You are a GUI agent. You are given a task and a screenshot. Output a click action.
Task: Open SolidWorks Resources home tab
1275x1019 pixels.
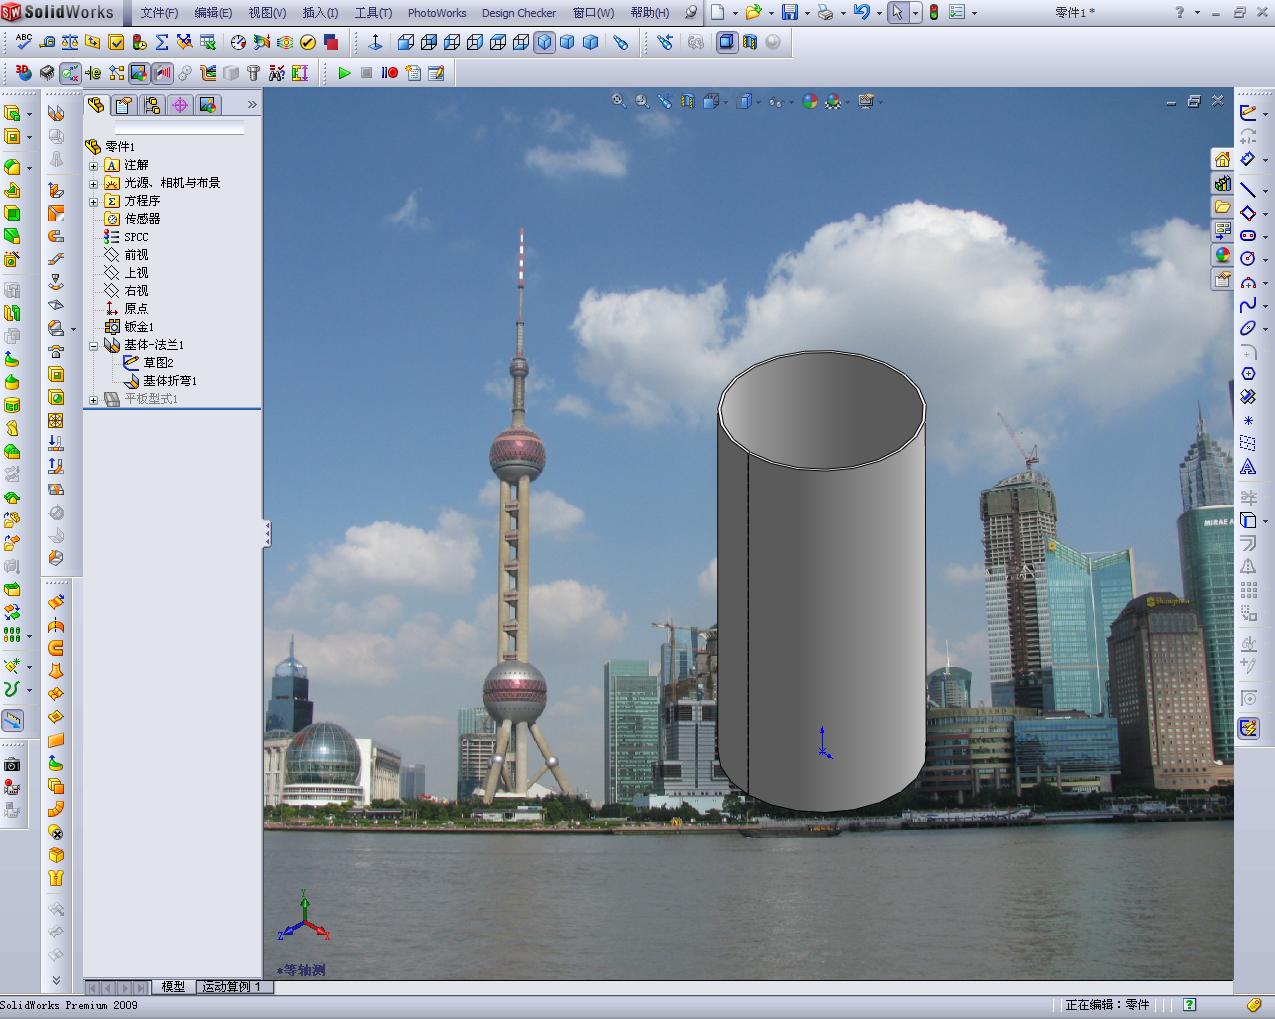coord(1222,160)
